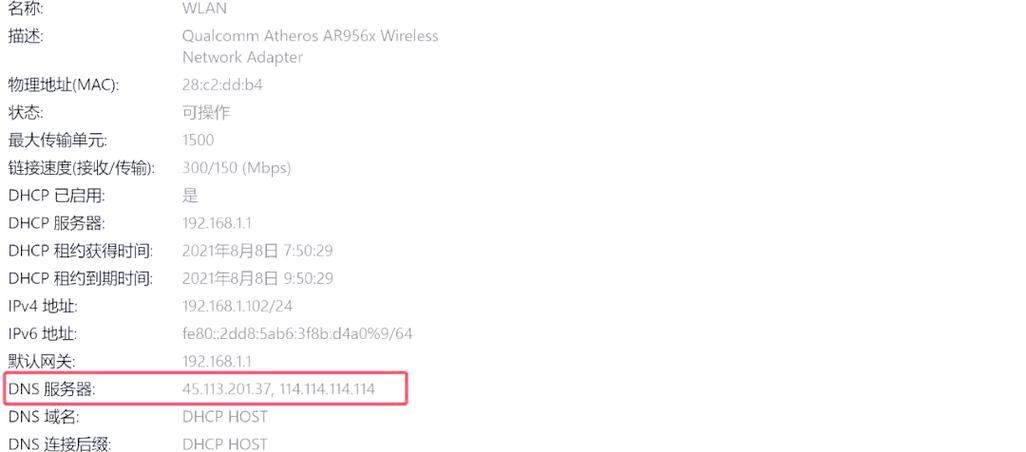The image size is (1026, 452).
Task: Select the IPv6 address starting with fe80
Action: (297, 334)
